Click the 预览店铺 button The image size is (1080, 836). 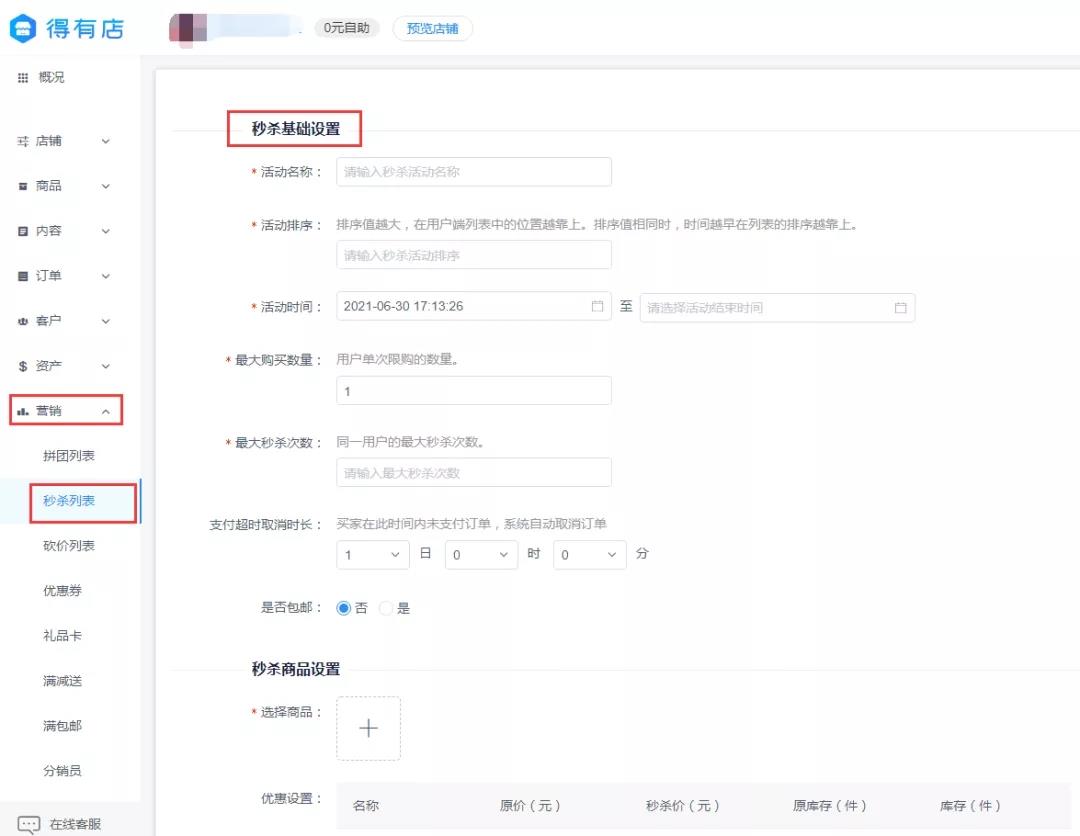pyautogui.click(x=433, y=28)
